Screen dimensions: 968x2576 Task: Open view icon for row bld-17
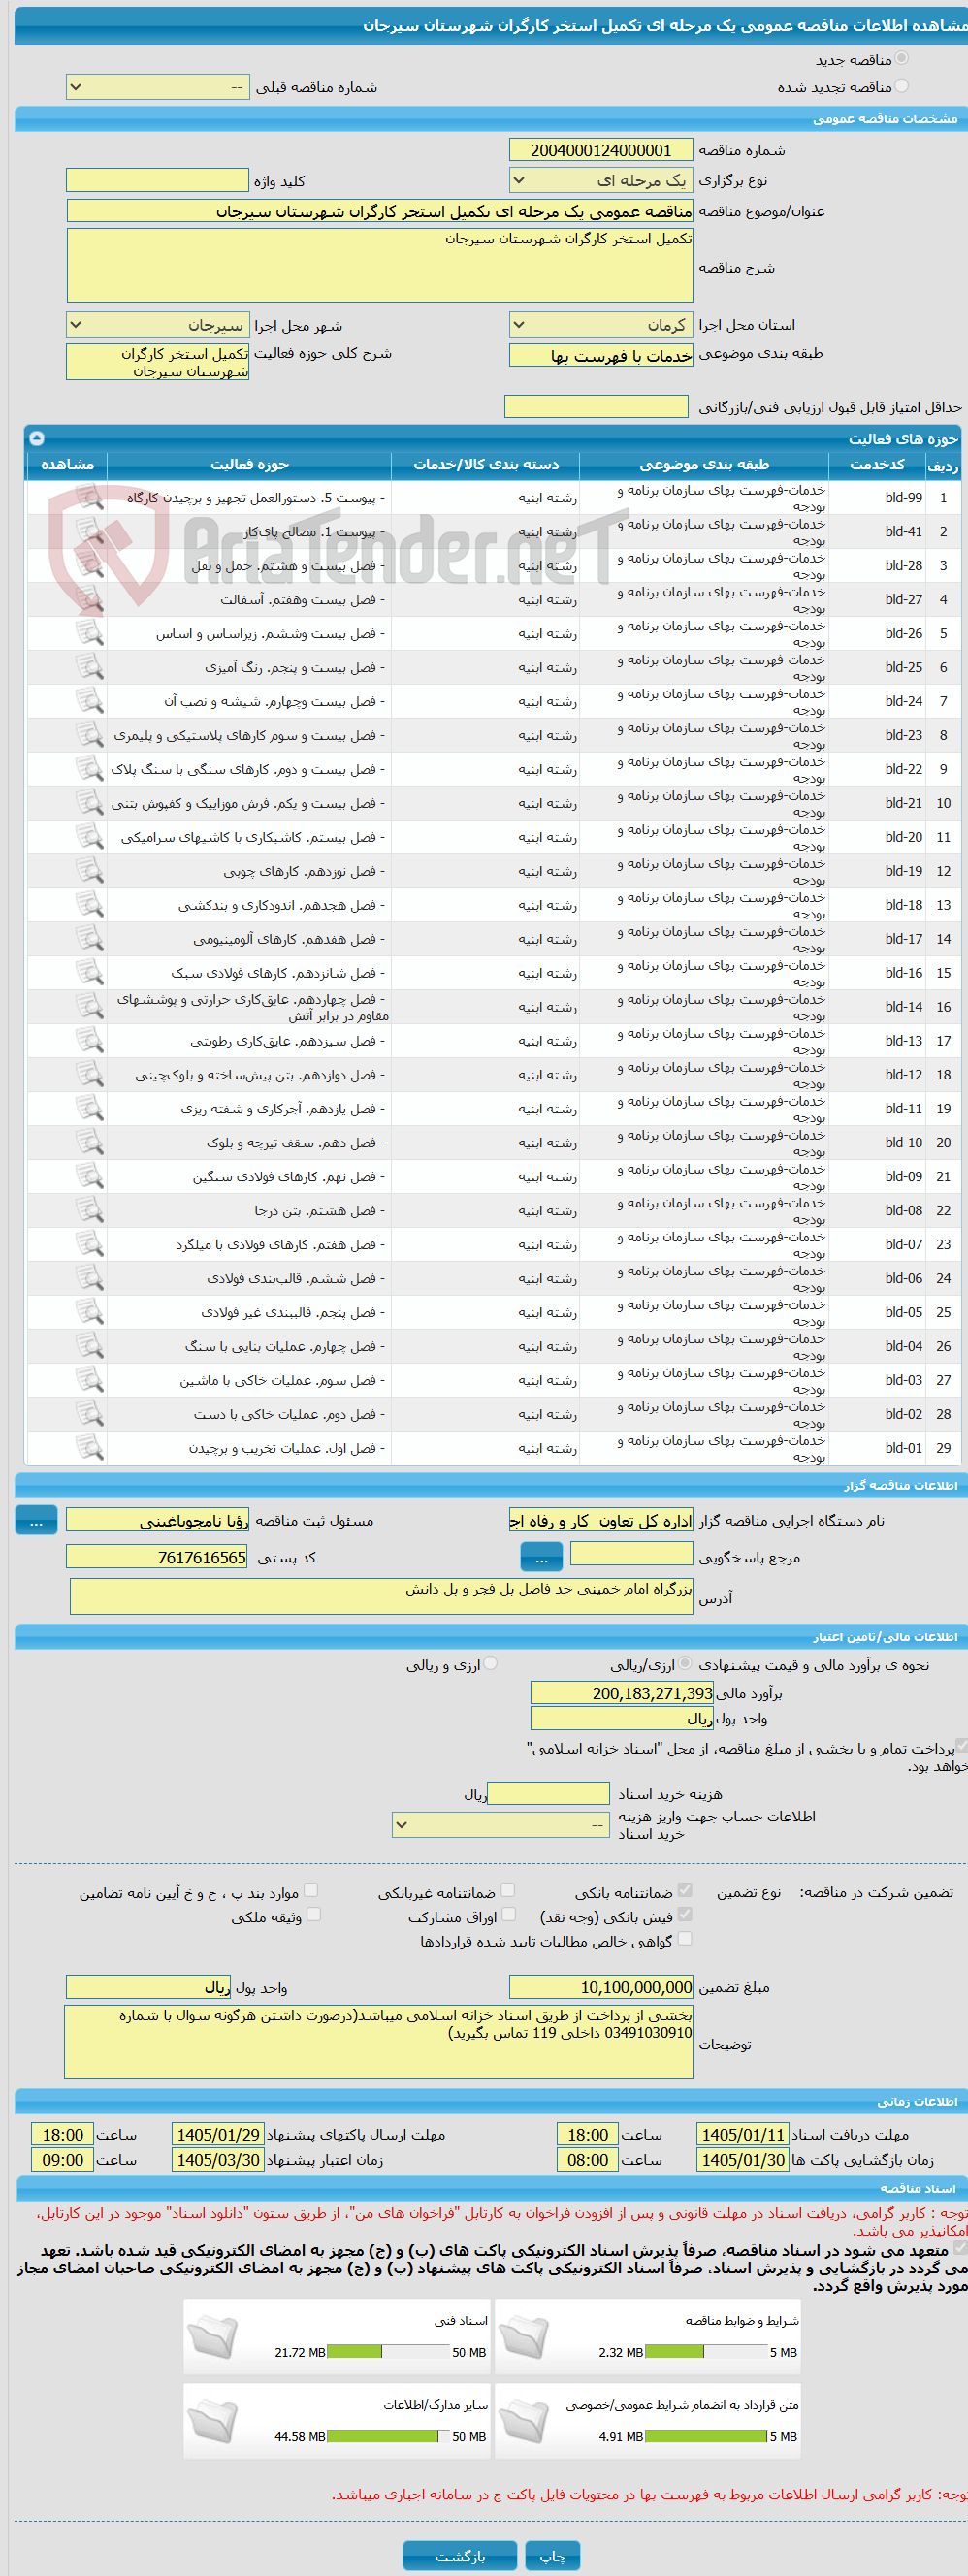coord(90,939)
